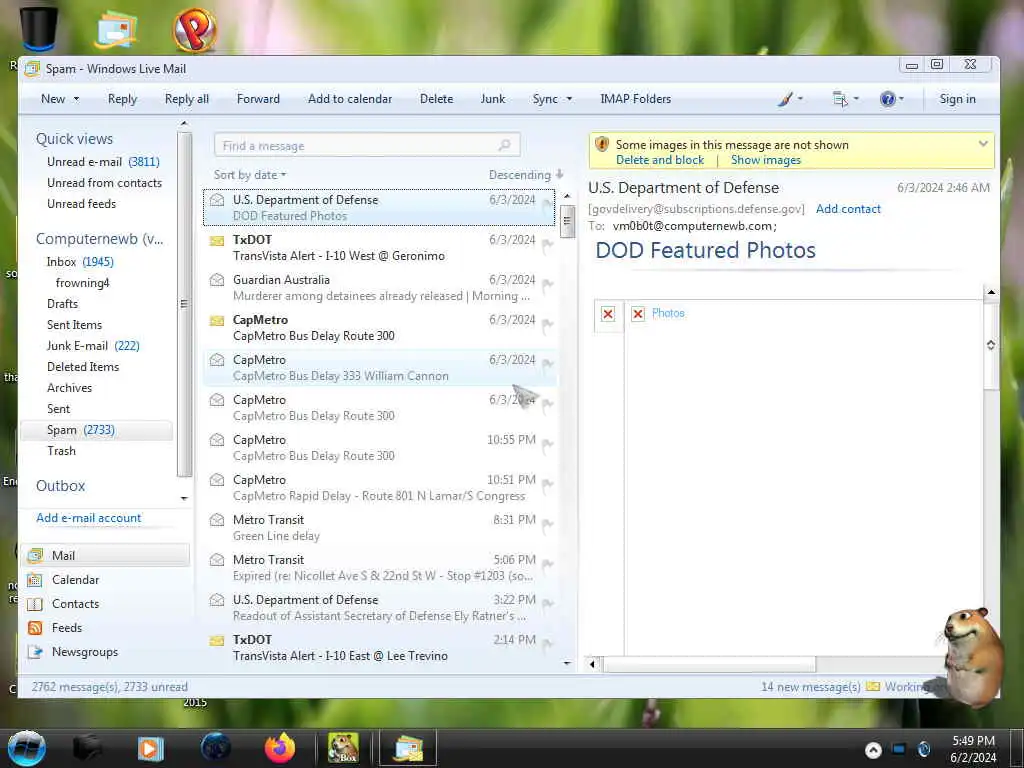This screenshot has width=1024, height=768.
Task: Flag the TxDOT I-10 East @ Lee Trevino message
Action: [547, 645]
